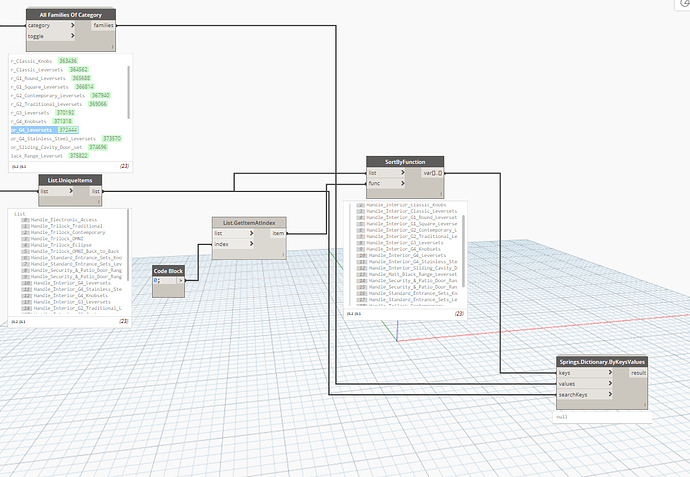Click the UniqueItems preview scrollbar
The image size is (690, 477).
pos(128,245)
